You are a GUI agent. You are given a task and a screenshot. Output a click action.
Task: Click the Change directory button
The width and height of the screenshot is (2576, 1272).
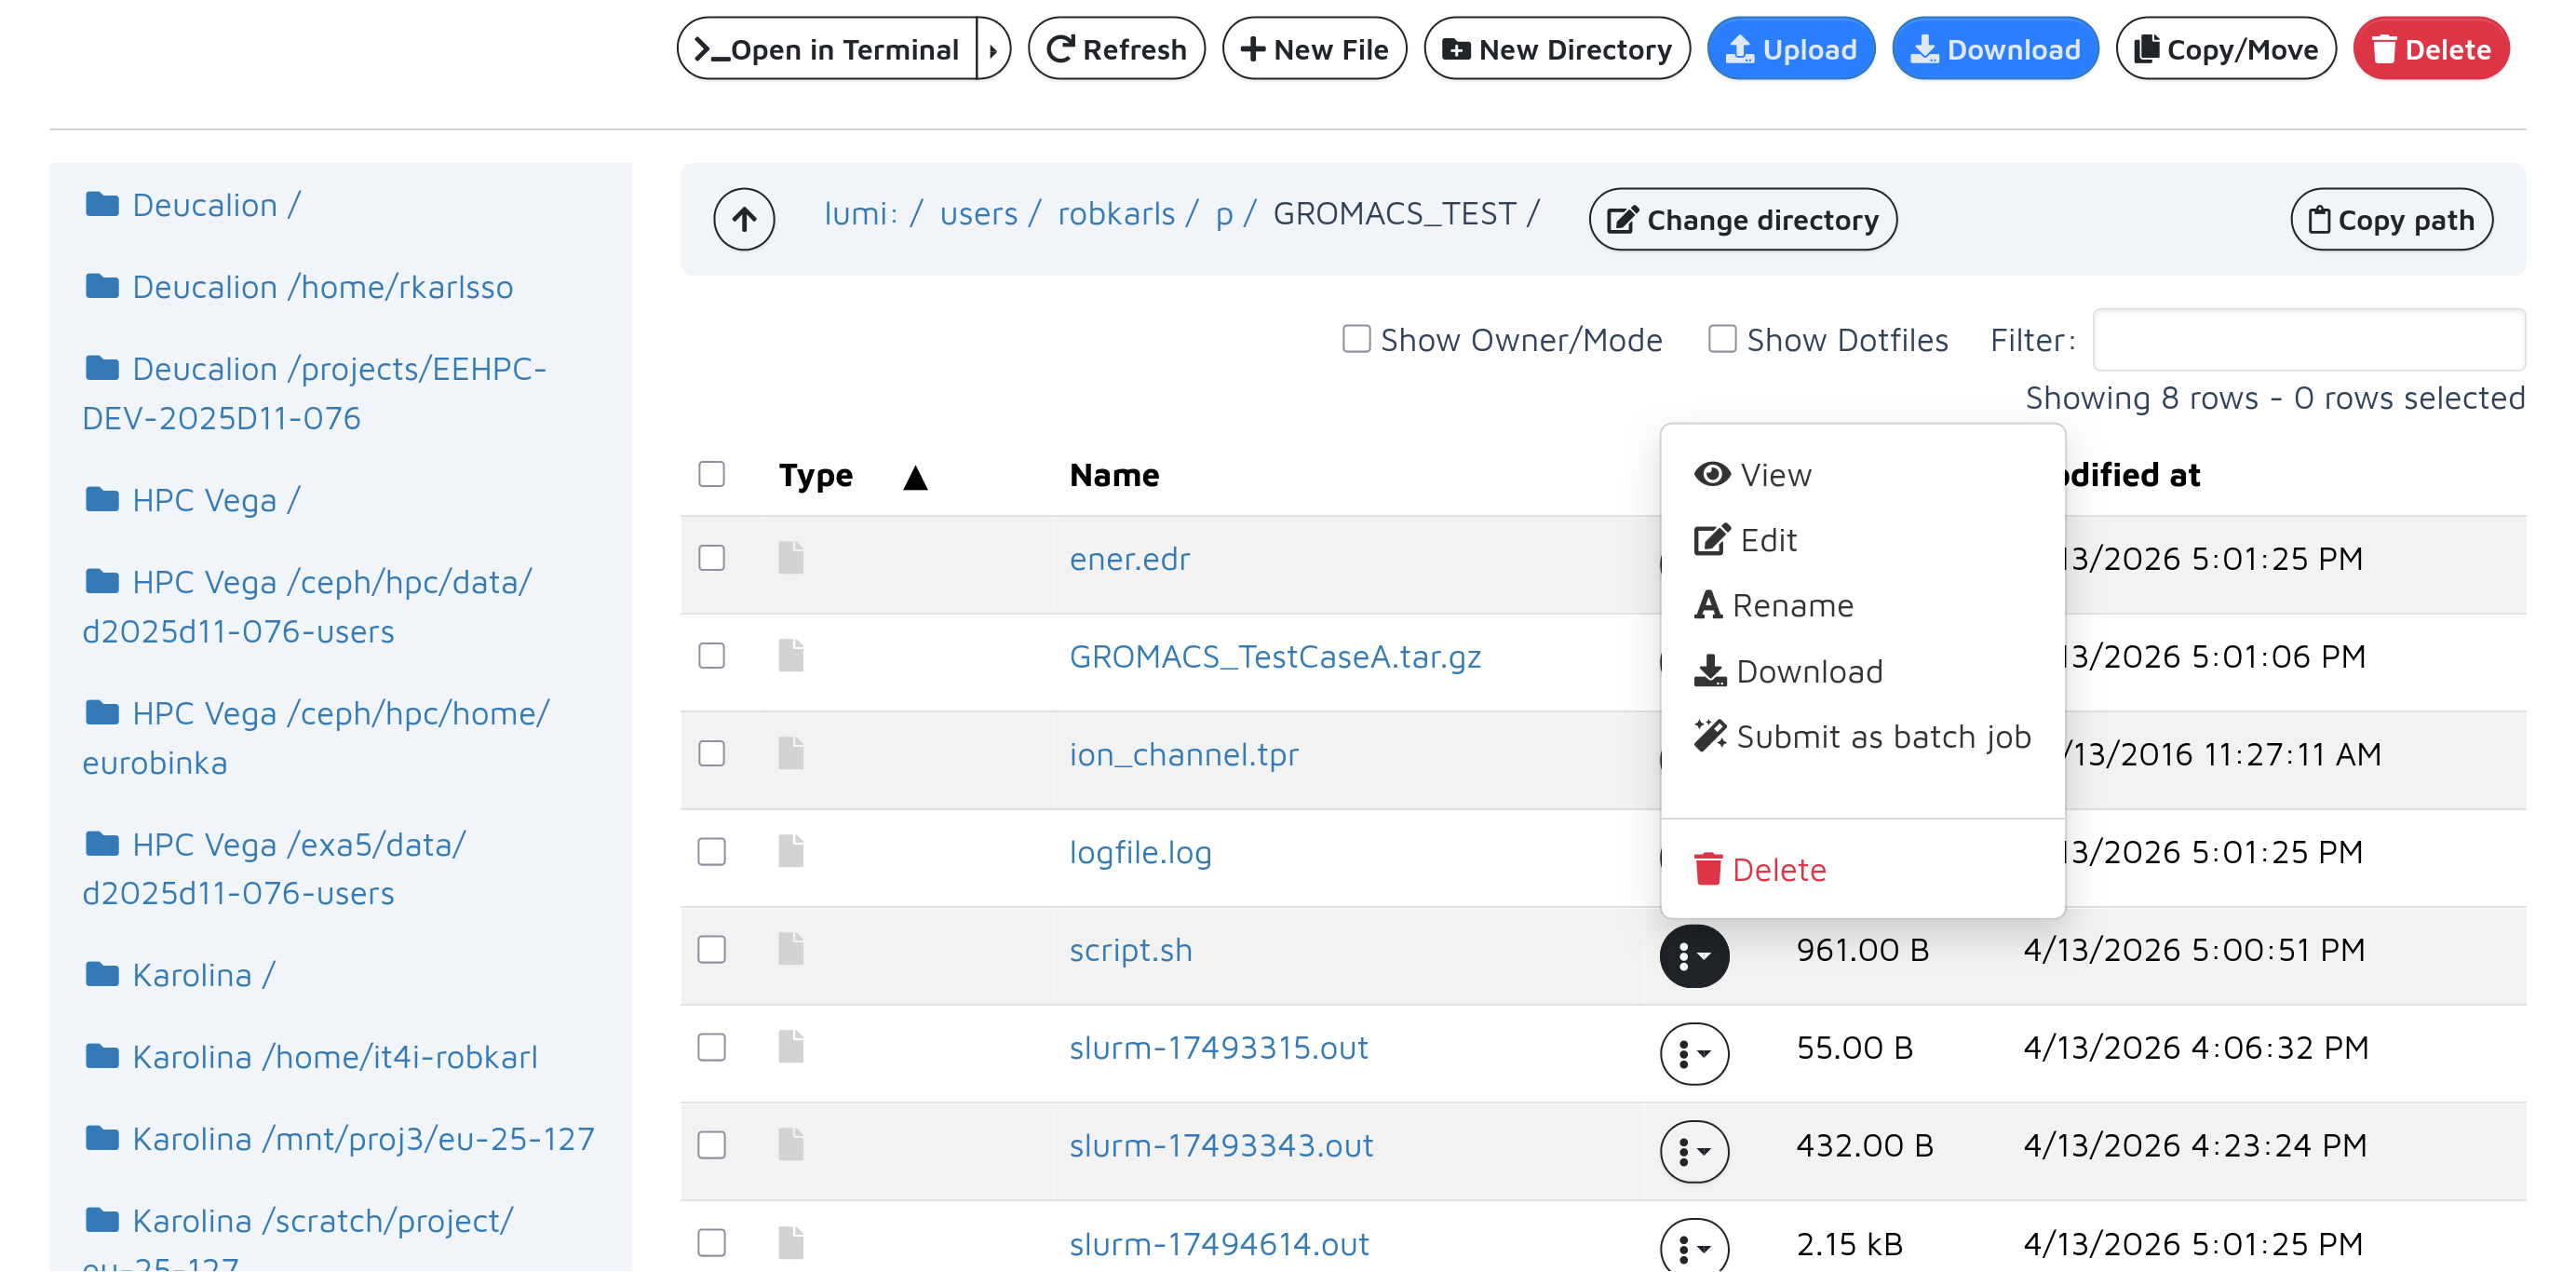tap(1742, 219)
